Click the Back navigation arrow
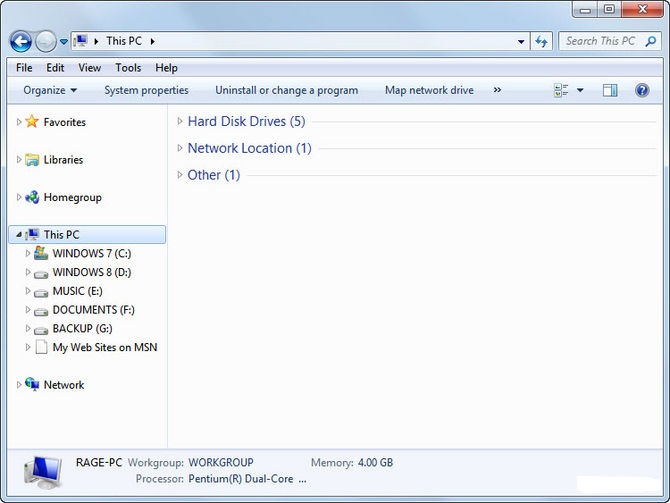 (21, 42)
